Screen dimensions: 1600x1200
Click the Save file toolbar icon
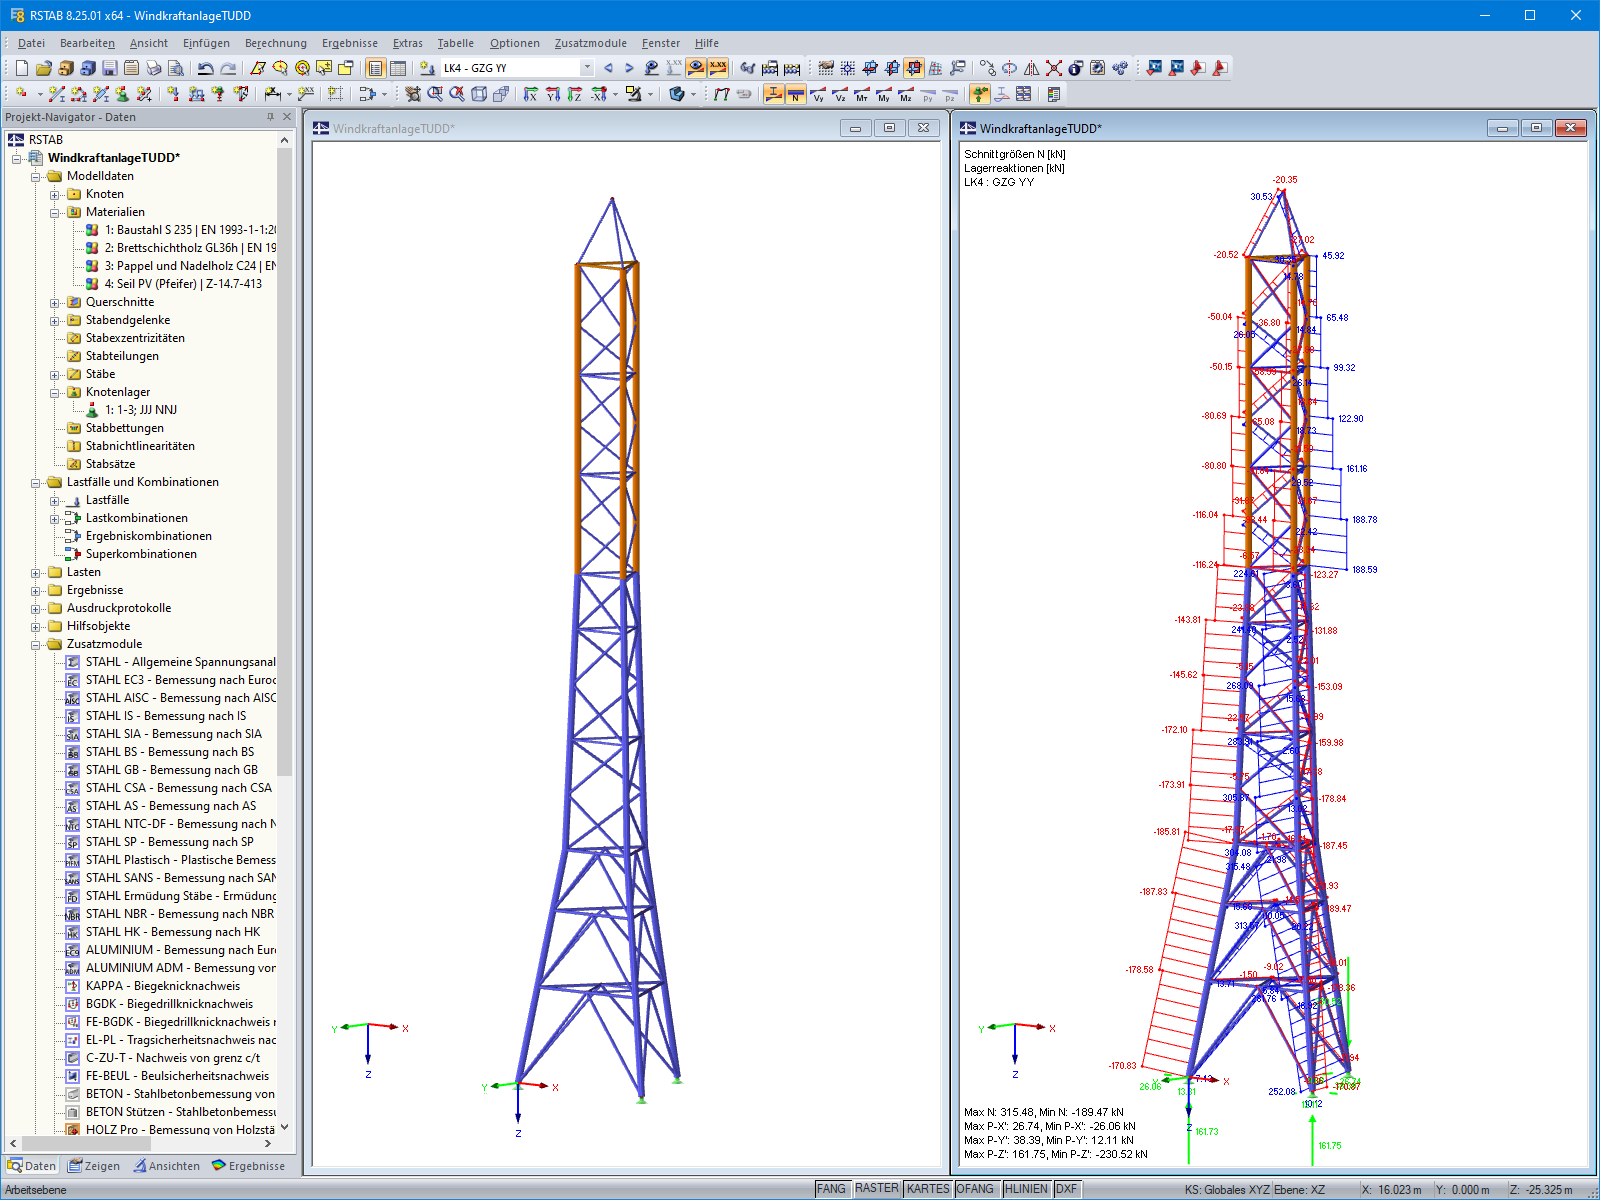tap(110, 68)
